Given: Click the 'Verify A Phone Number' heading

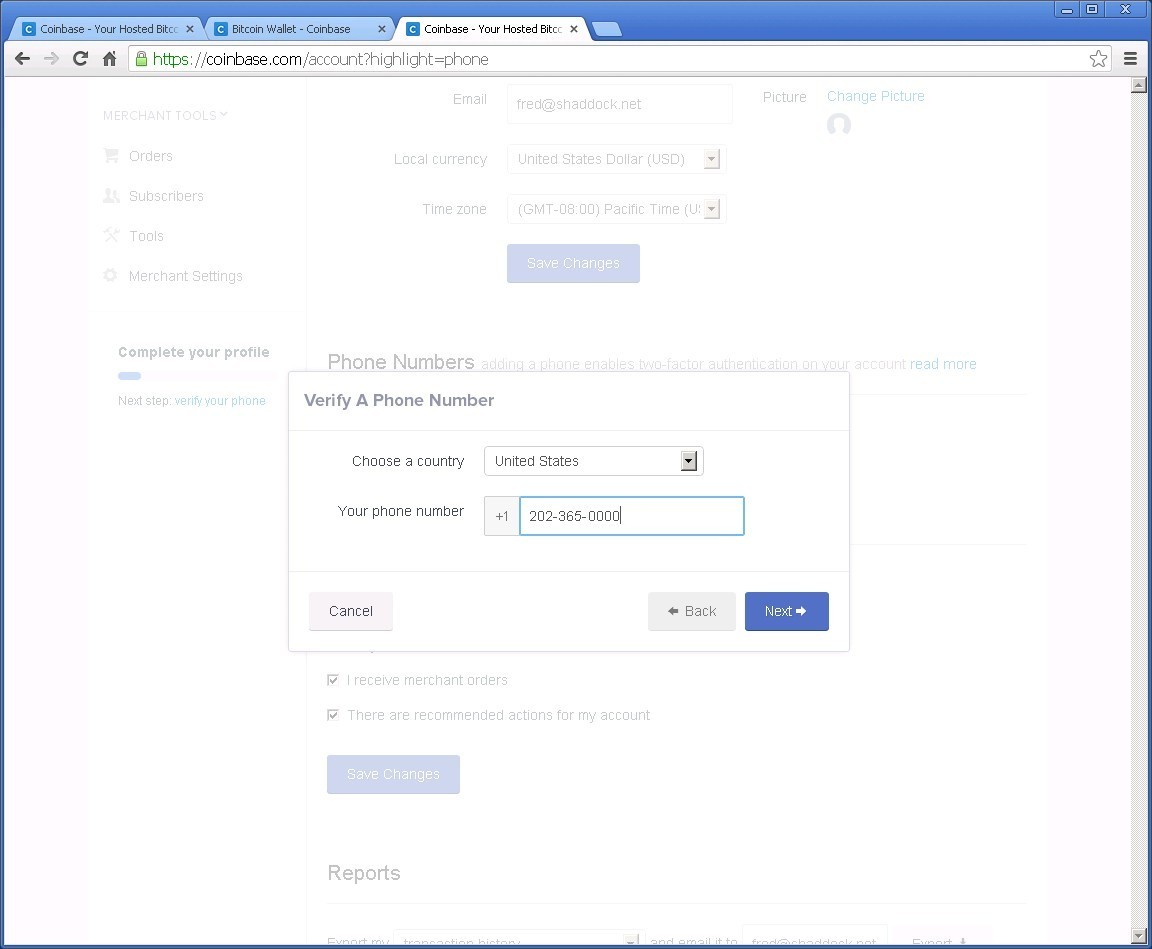Looking at the screenshot, I should 399,400.
